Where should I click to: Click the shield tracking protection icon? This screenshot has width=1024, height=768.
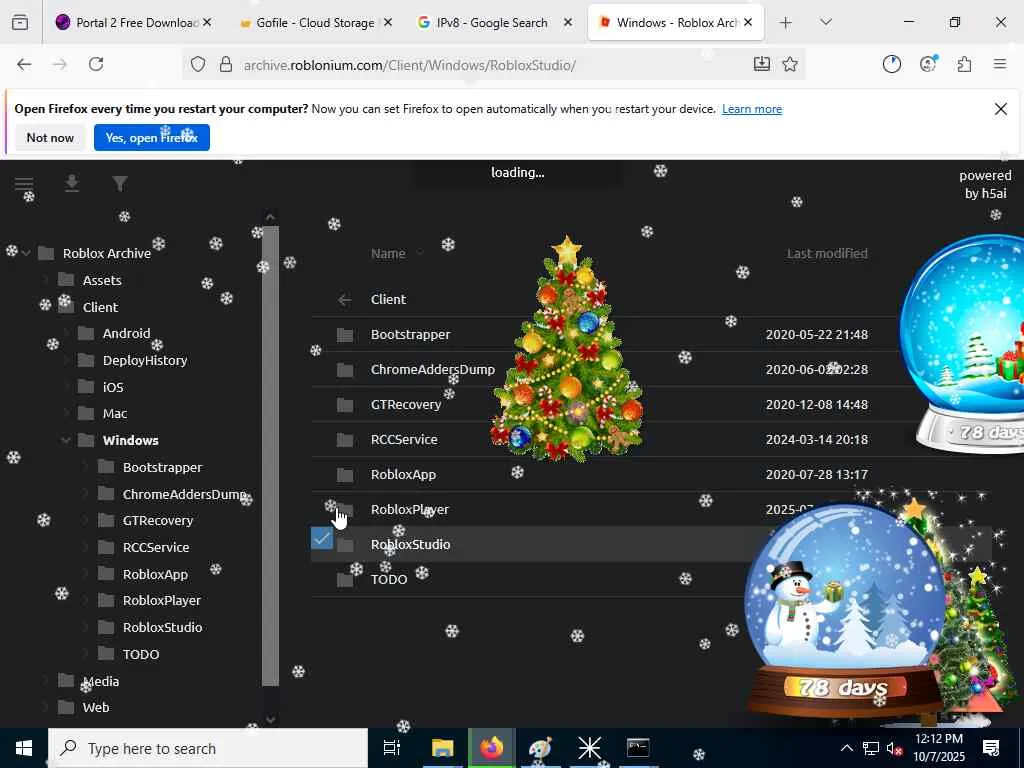[x=198, y=64]
